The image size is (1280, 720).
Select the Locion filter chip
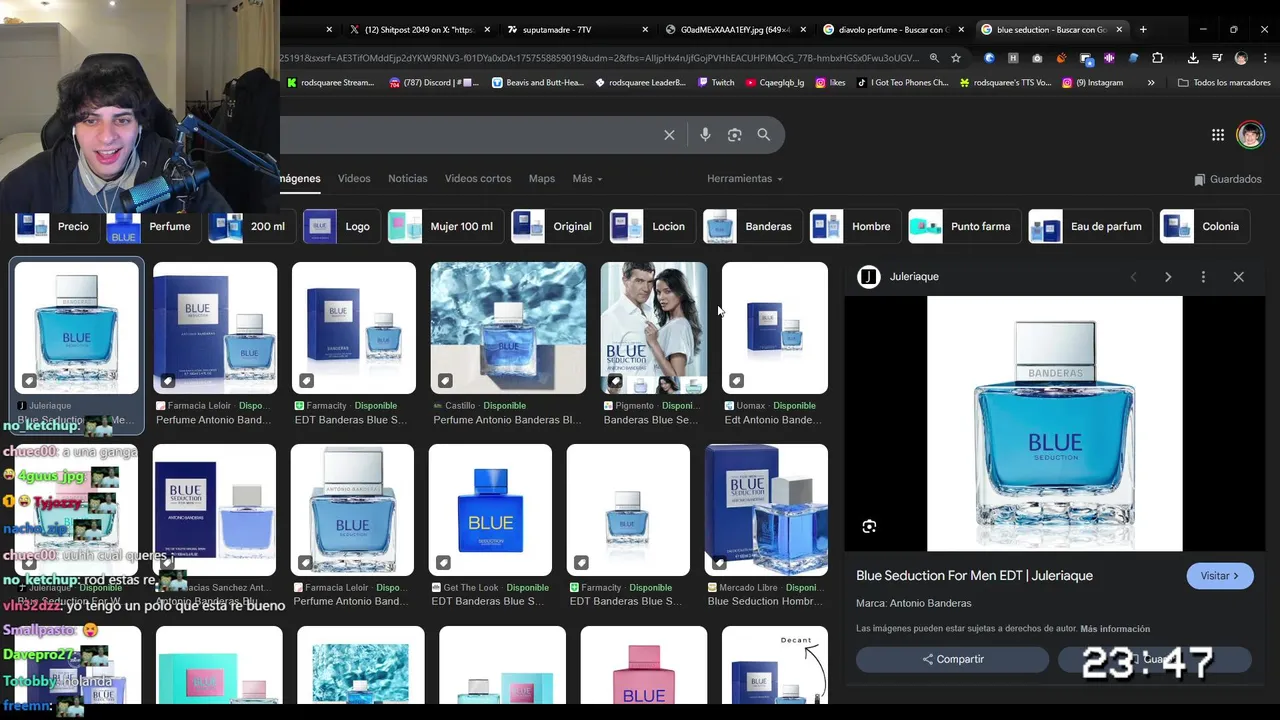point(651,227)
